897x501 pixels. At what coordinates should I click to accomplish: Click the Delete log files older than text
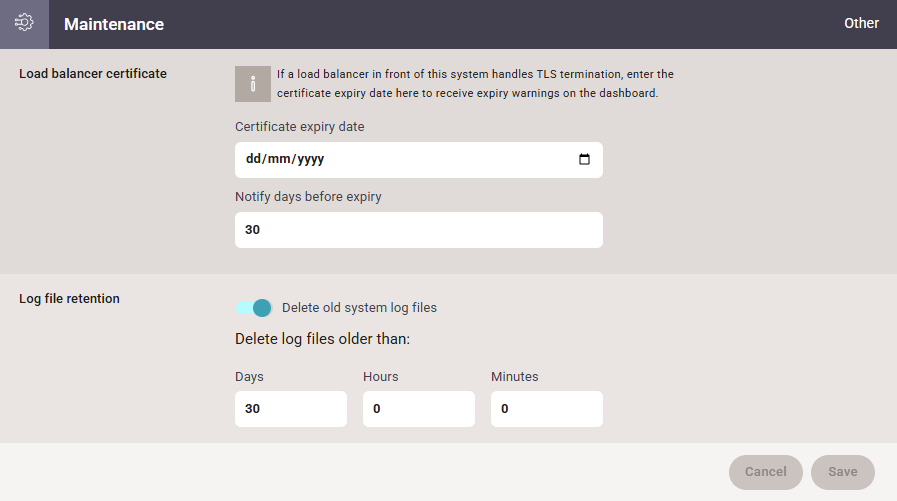pos(323,339)
